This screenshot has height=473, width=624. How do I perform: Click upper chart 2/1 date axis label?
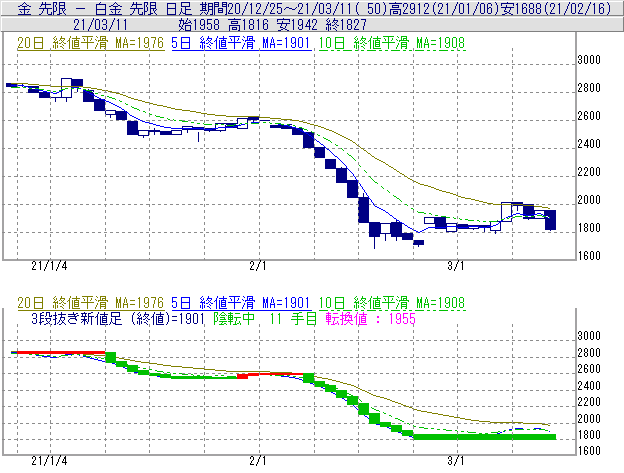tap(258, 266)
